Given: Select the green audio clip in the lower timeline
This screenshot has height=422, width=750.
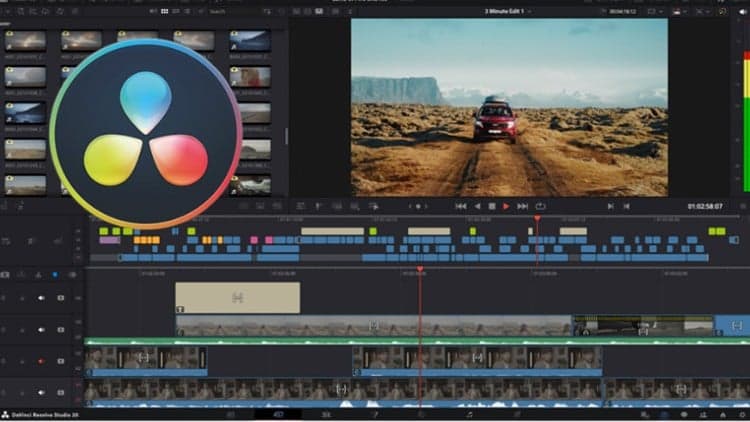Looking at the screenshot, I should [x=417, y=341].
